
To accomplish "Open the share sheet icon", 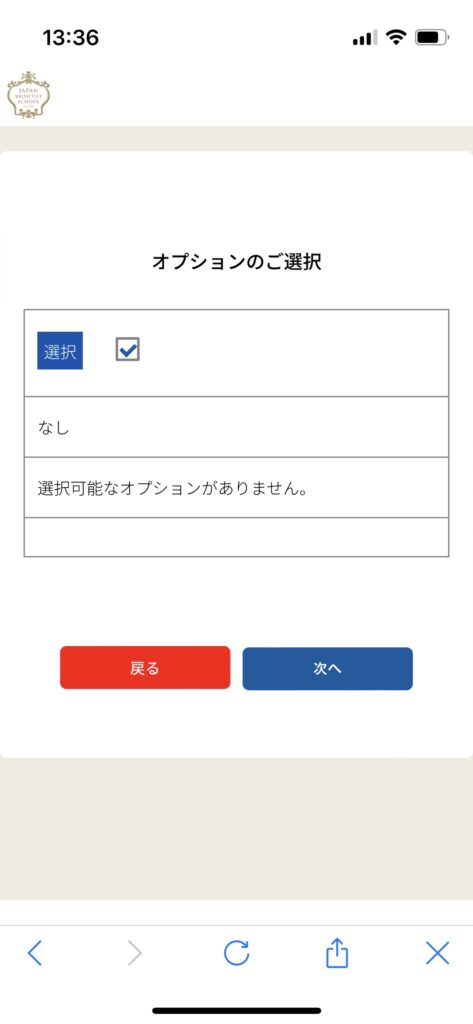I will [x=337, y=953].
